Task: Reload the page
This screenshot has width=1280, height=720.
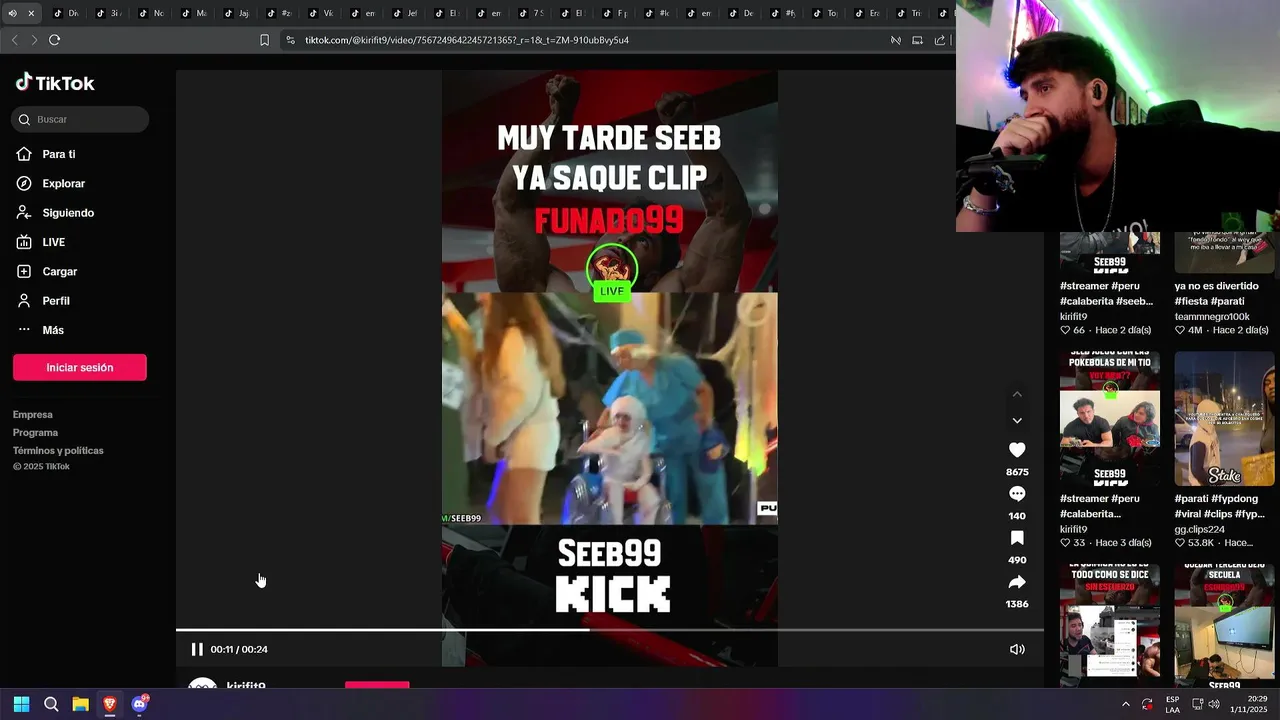Action: point(55,40)
